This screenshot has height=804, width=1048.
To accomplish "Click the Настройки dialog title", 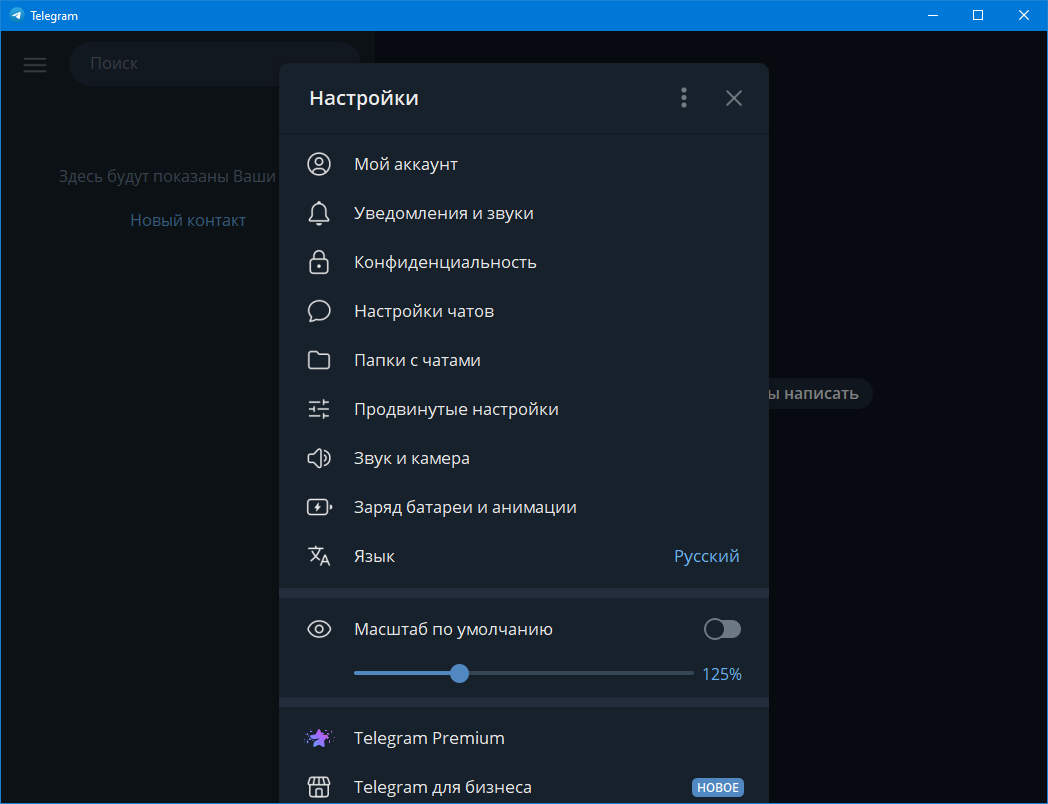I will [364, 98].
